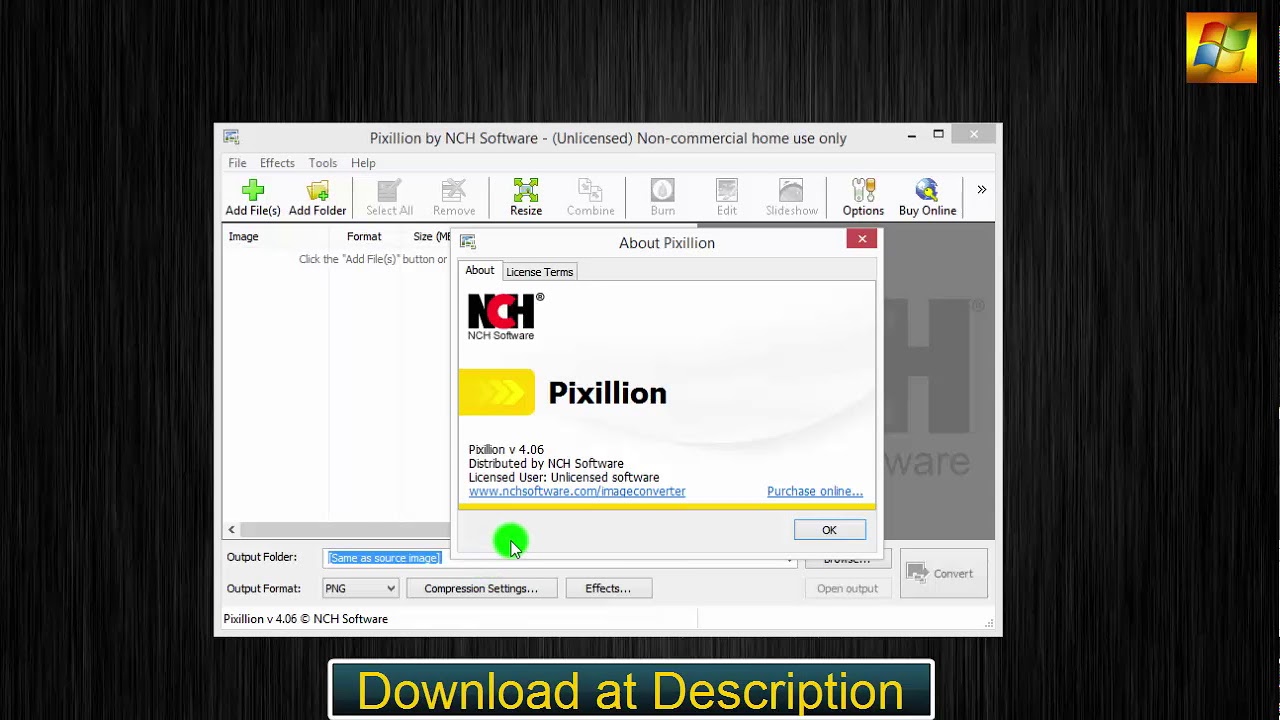Viewport: 1280px width, 720px height.
Task: Select the About tab in dialog
Action: tap(480, 271)
